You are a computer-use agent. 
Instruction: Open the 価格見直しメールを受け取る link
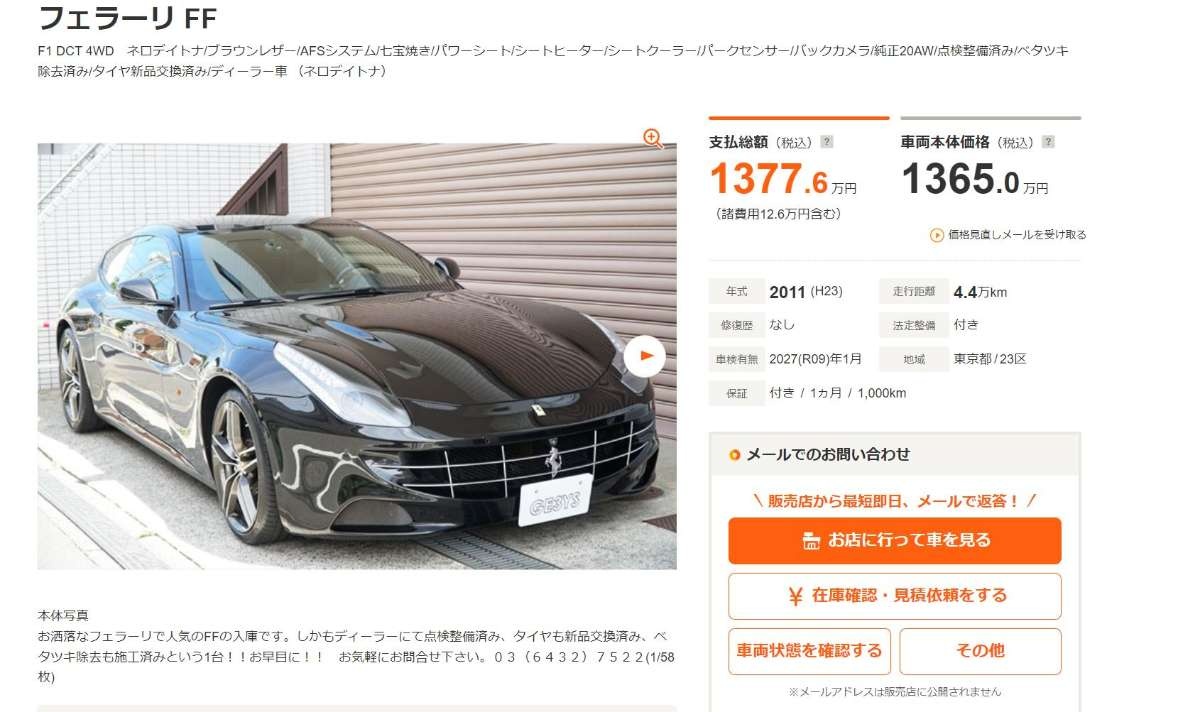[x=1016, y=235]
